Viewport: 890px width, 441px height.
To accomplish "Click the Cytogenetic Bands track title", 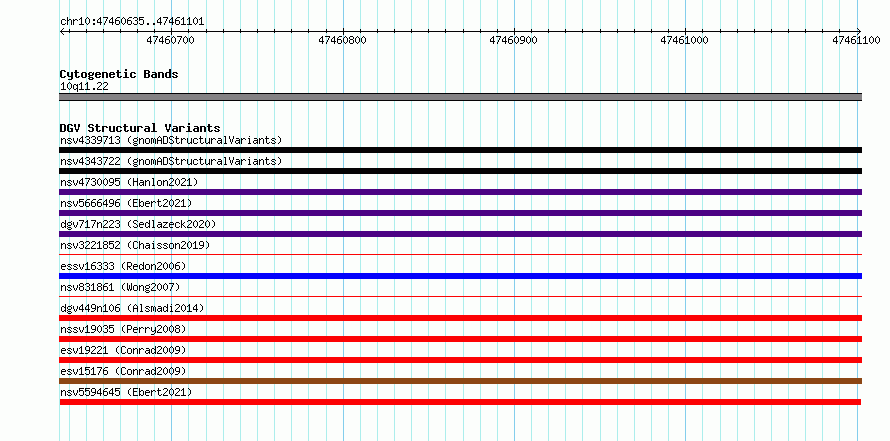I will click(119, 74).
